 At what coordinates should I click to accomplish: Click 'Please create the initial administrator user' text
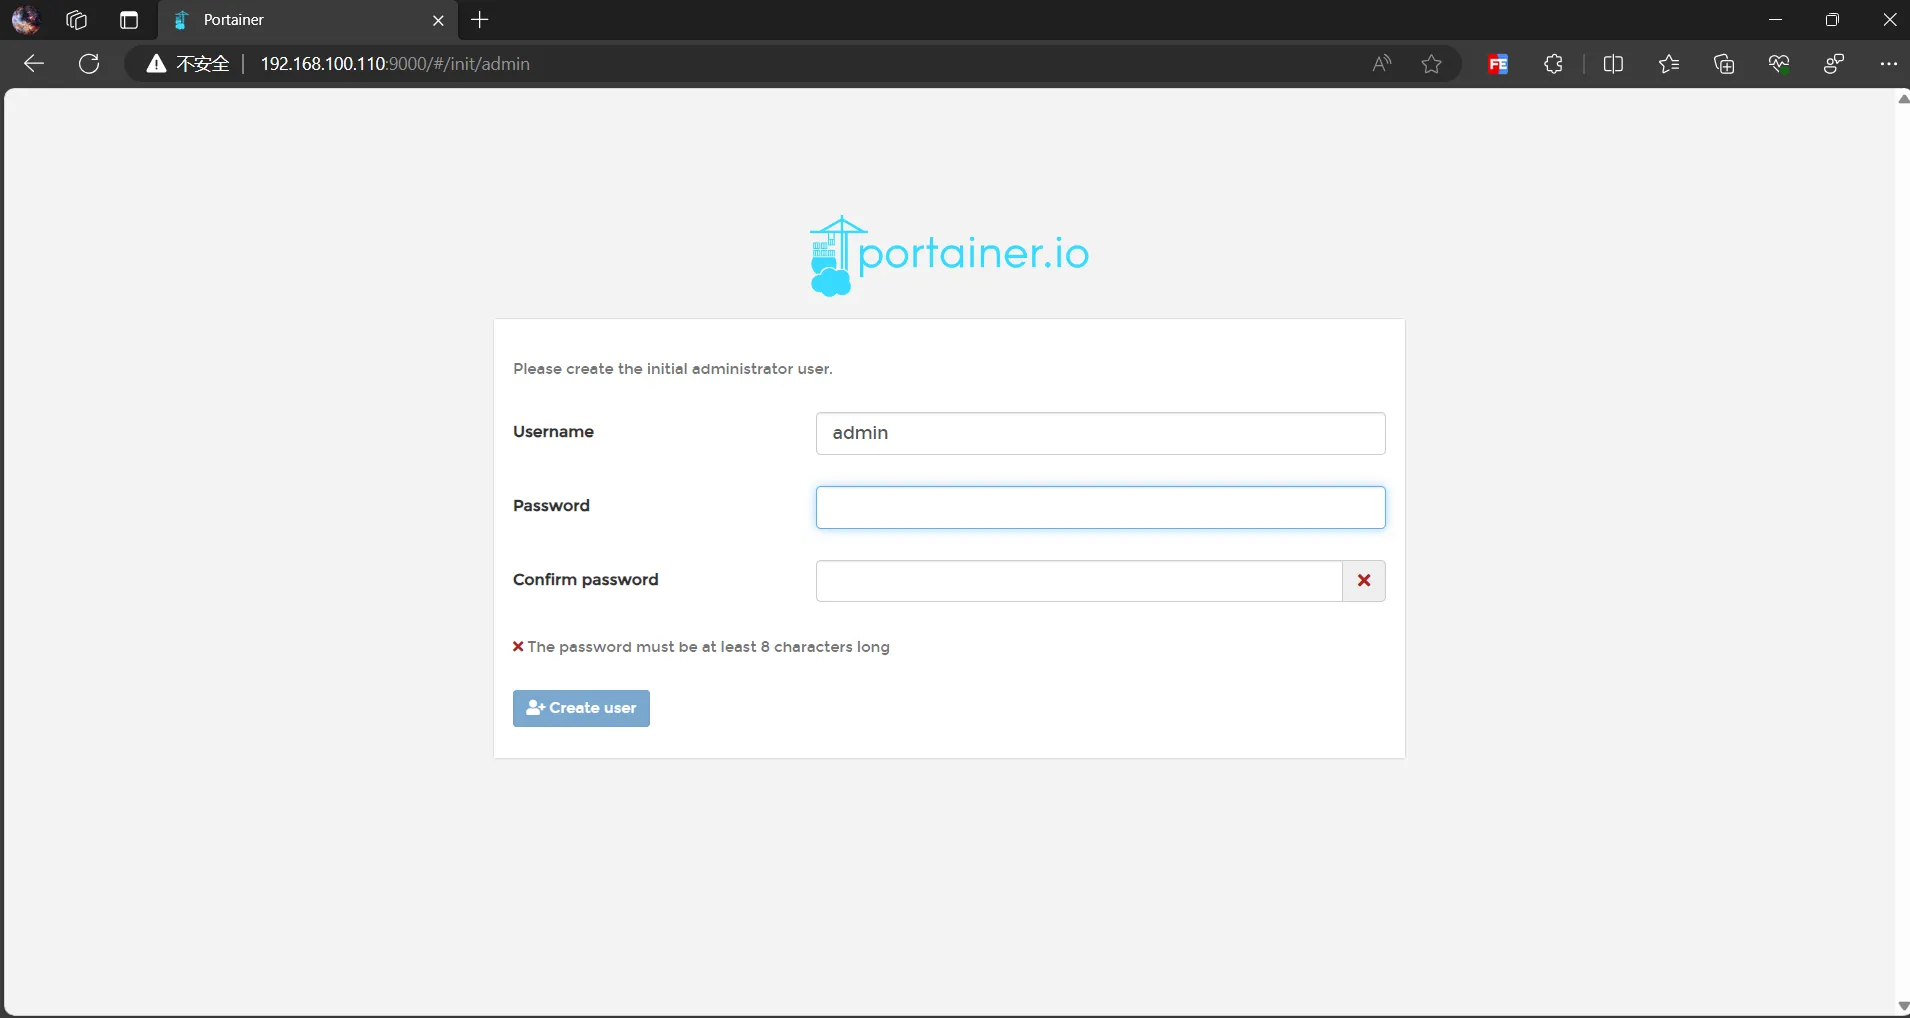[x=673, y=369]
